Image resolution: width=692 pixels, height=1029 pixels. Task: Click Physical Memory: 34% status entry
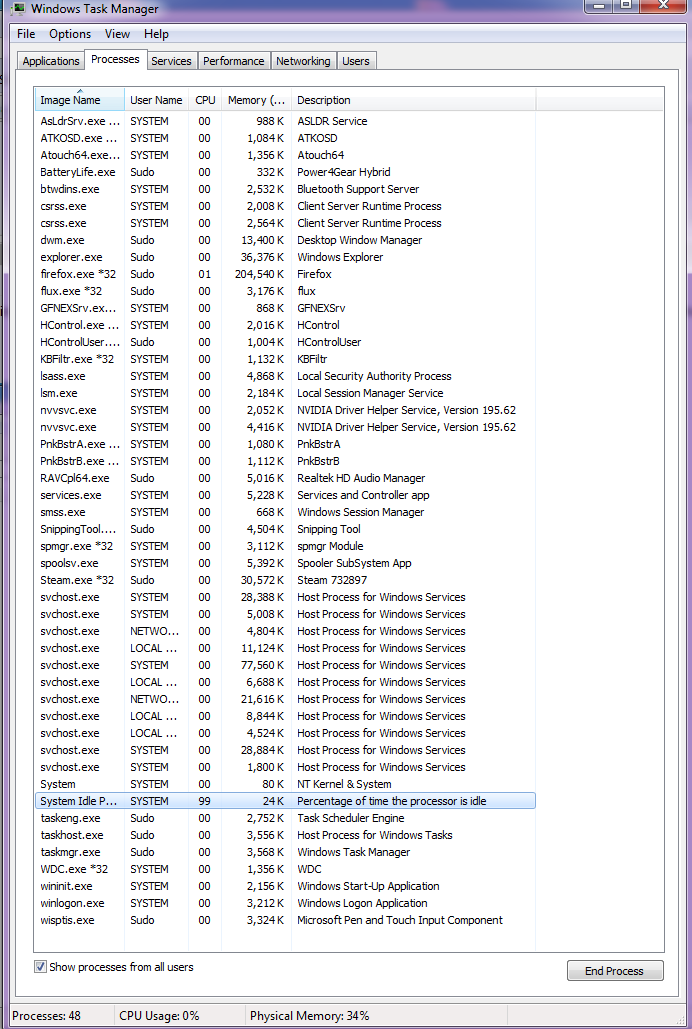click(309, 1016)
